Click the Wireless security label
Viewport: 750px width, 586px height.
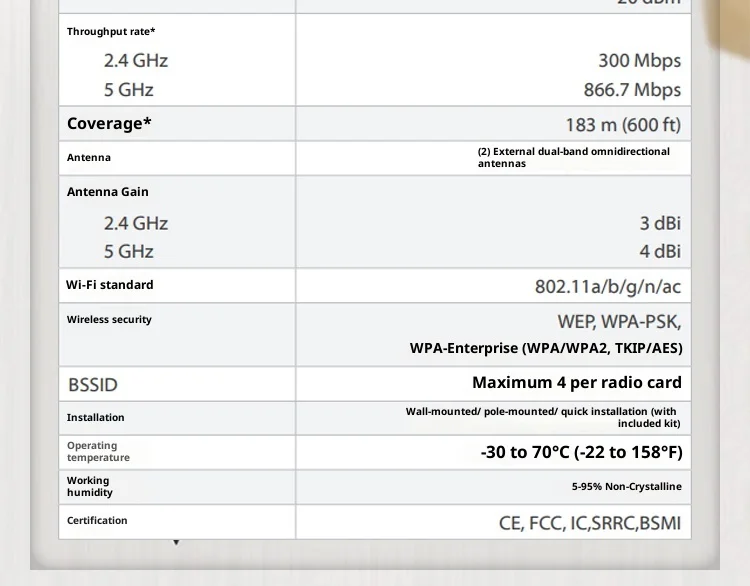coord(109,320)
